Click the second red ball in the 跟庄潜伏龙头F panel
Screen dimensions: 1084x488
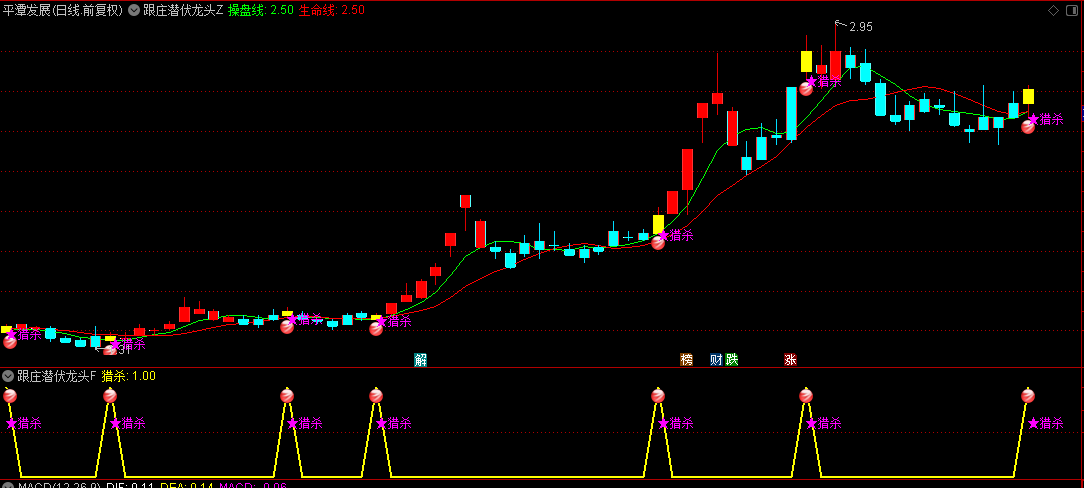point(110,395)
